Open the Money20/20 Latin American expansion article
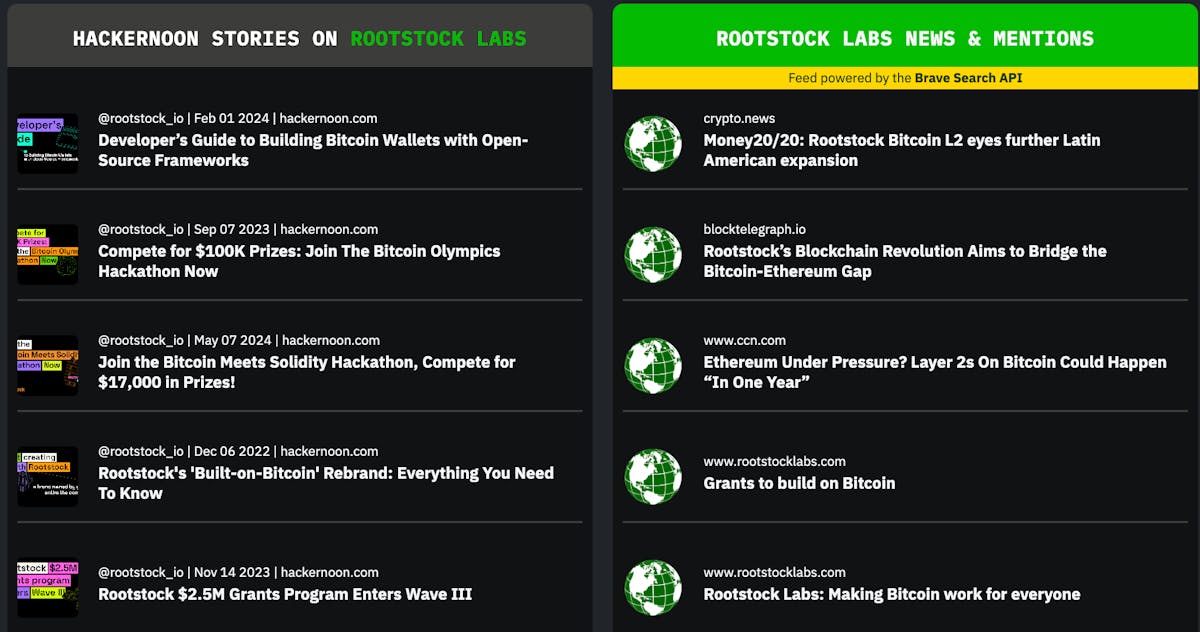Image resolution: width=1200 pixels, height=632 pixels. click(x=901, y=150)
